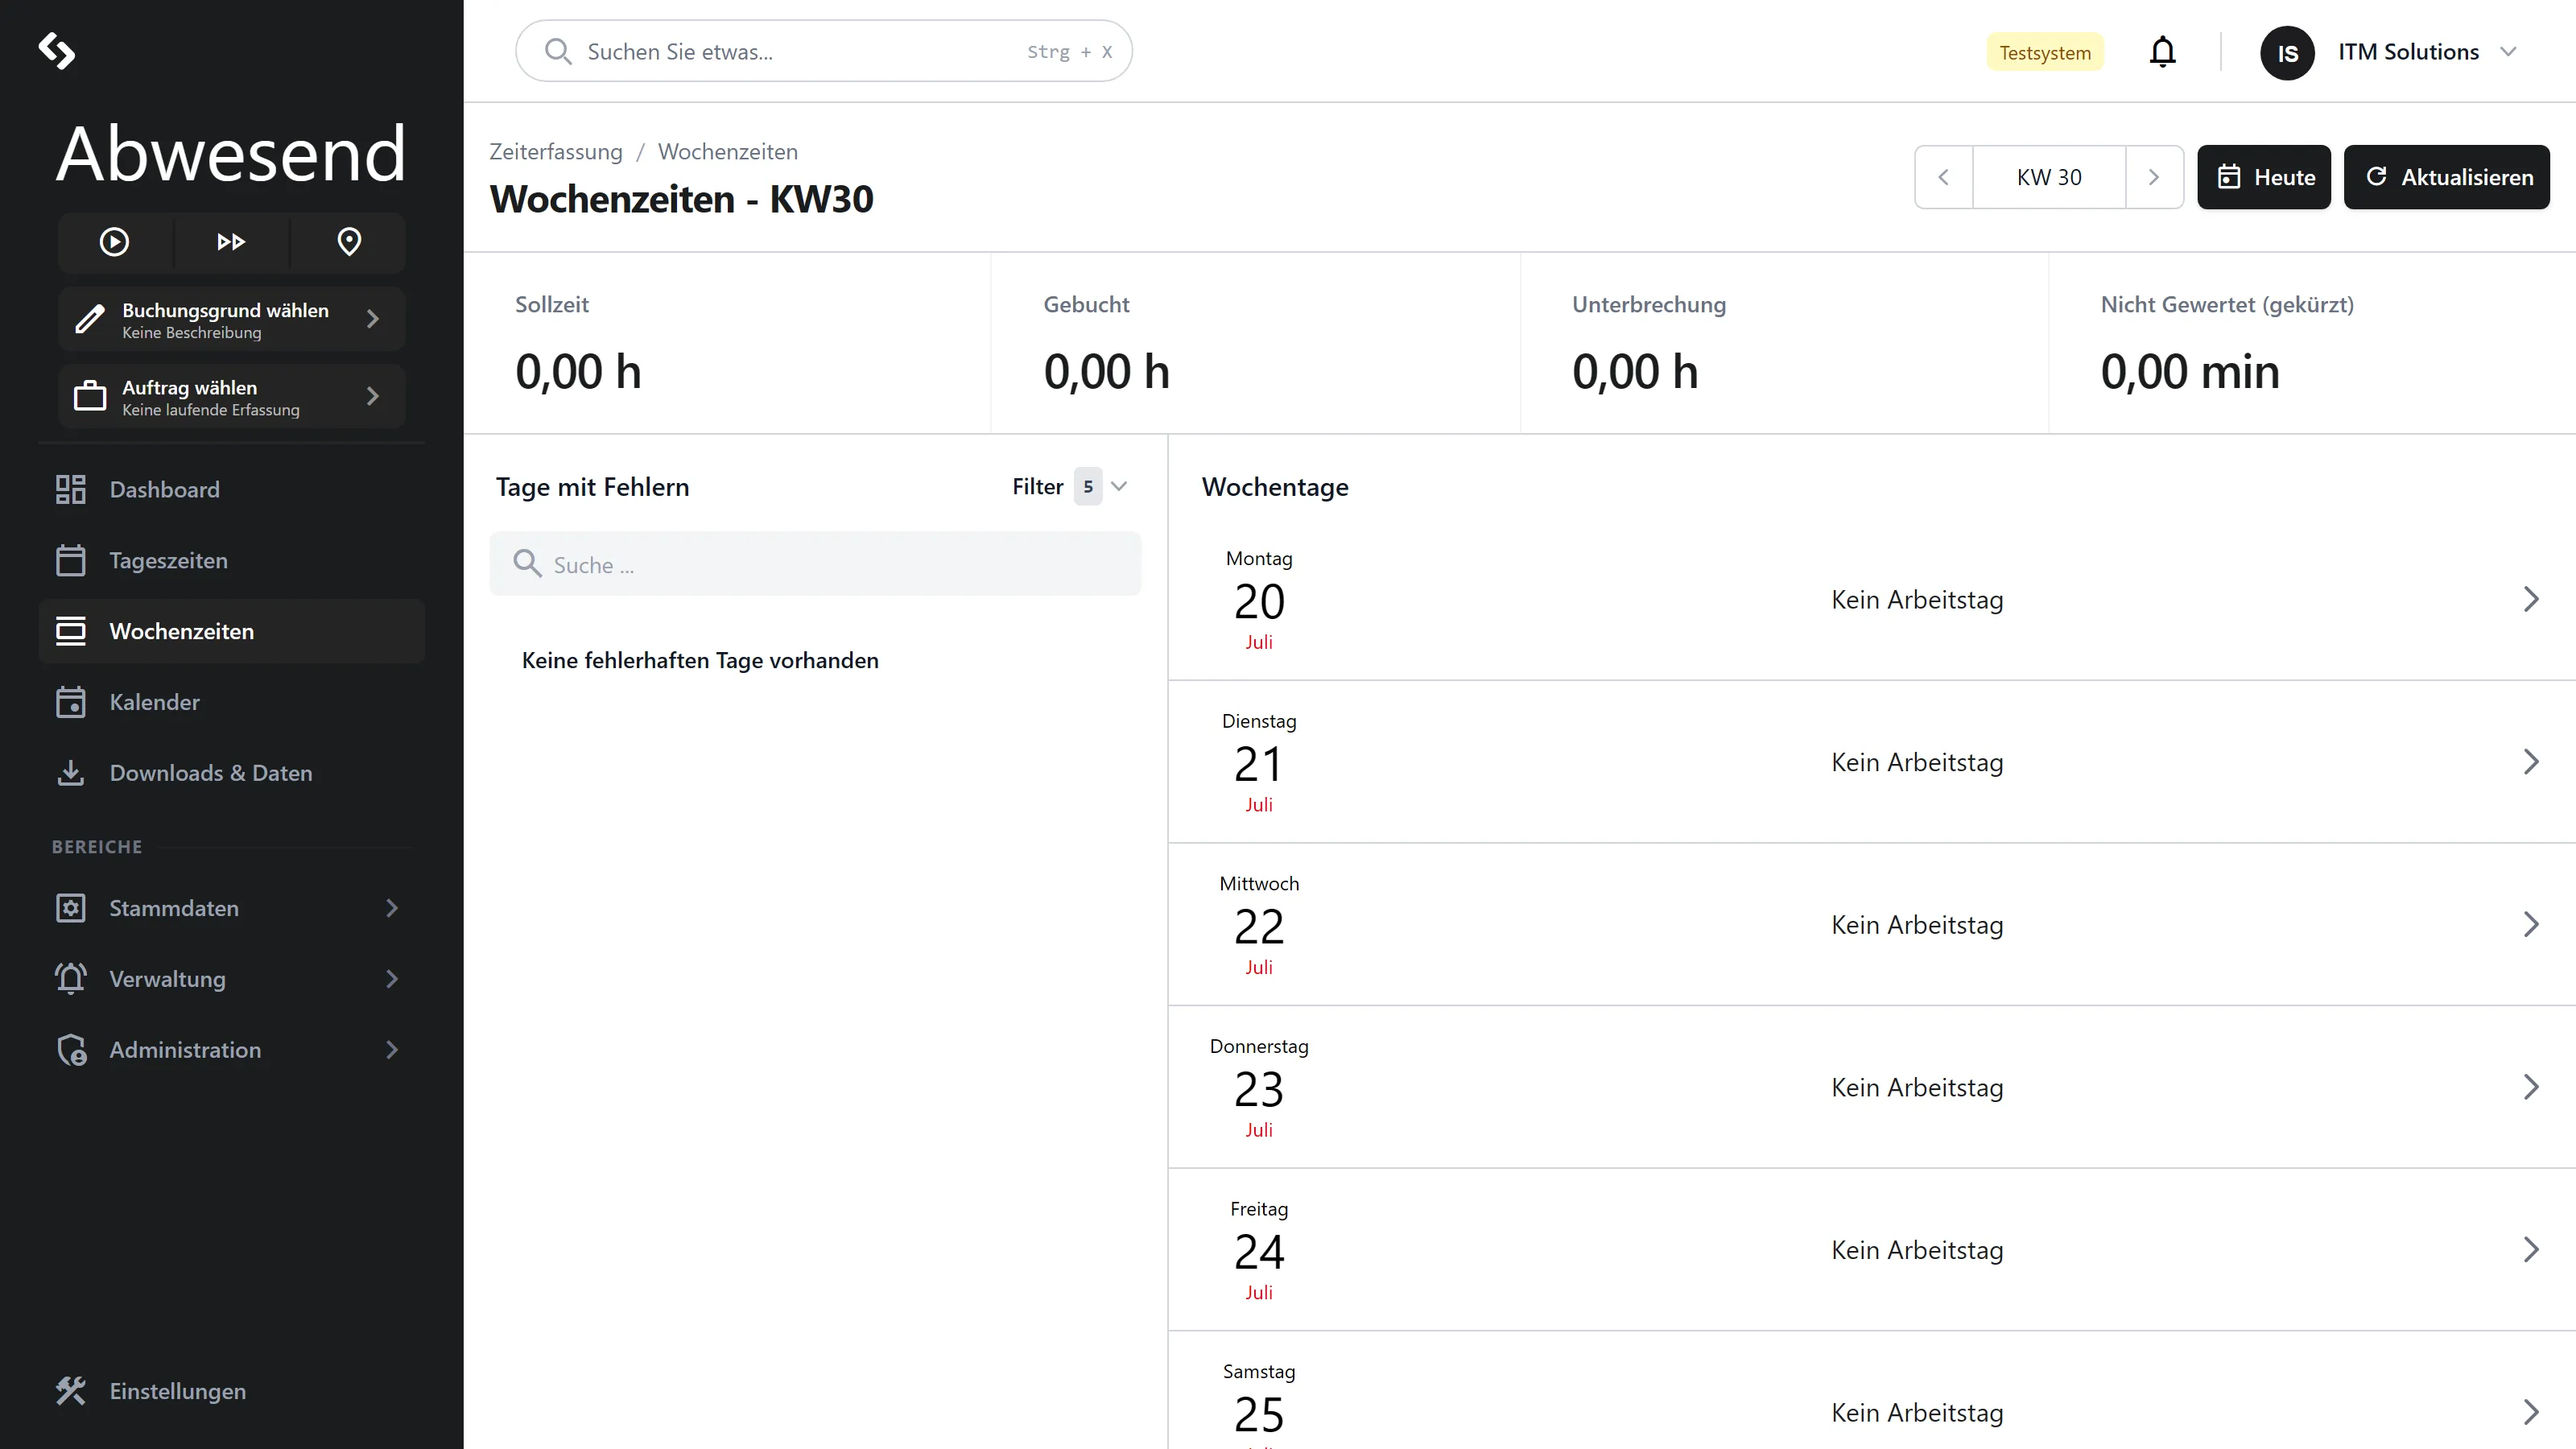Click the Dashboard grid icon

[70, 489]
